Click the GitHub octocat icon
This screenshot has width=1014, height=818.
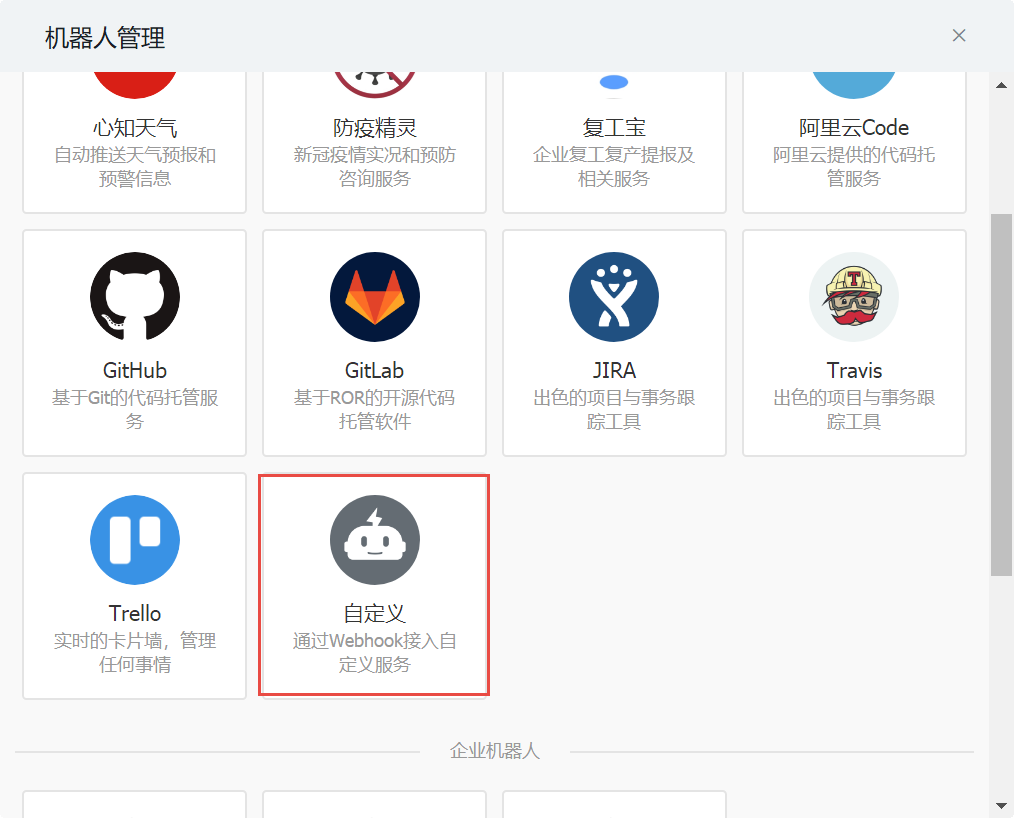point(135,297)
